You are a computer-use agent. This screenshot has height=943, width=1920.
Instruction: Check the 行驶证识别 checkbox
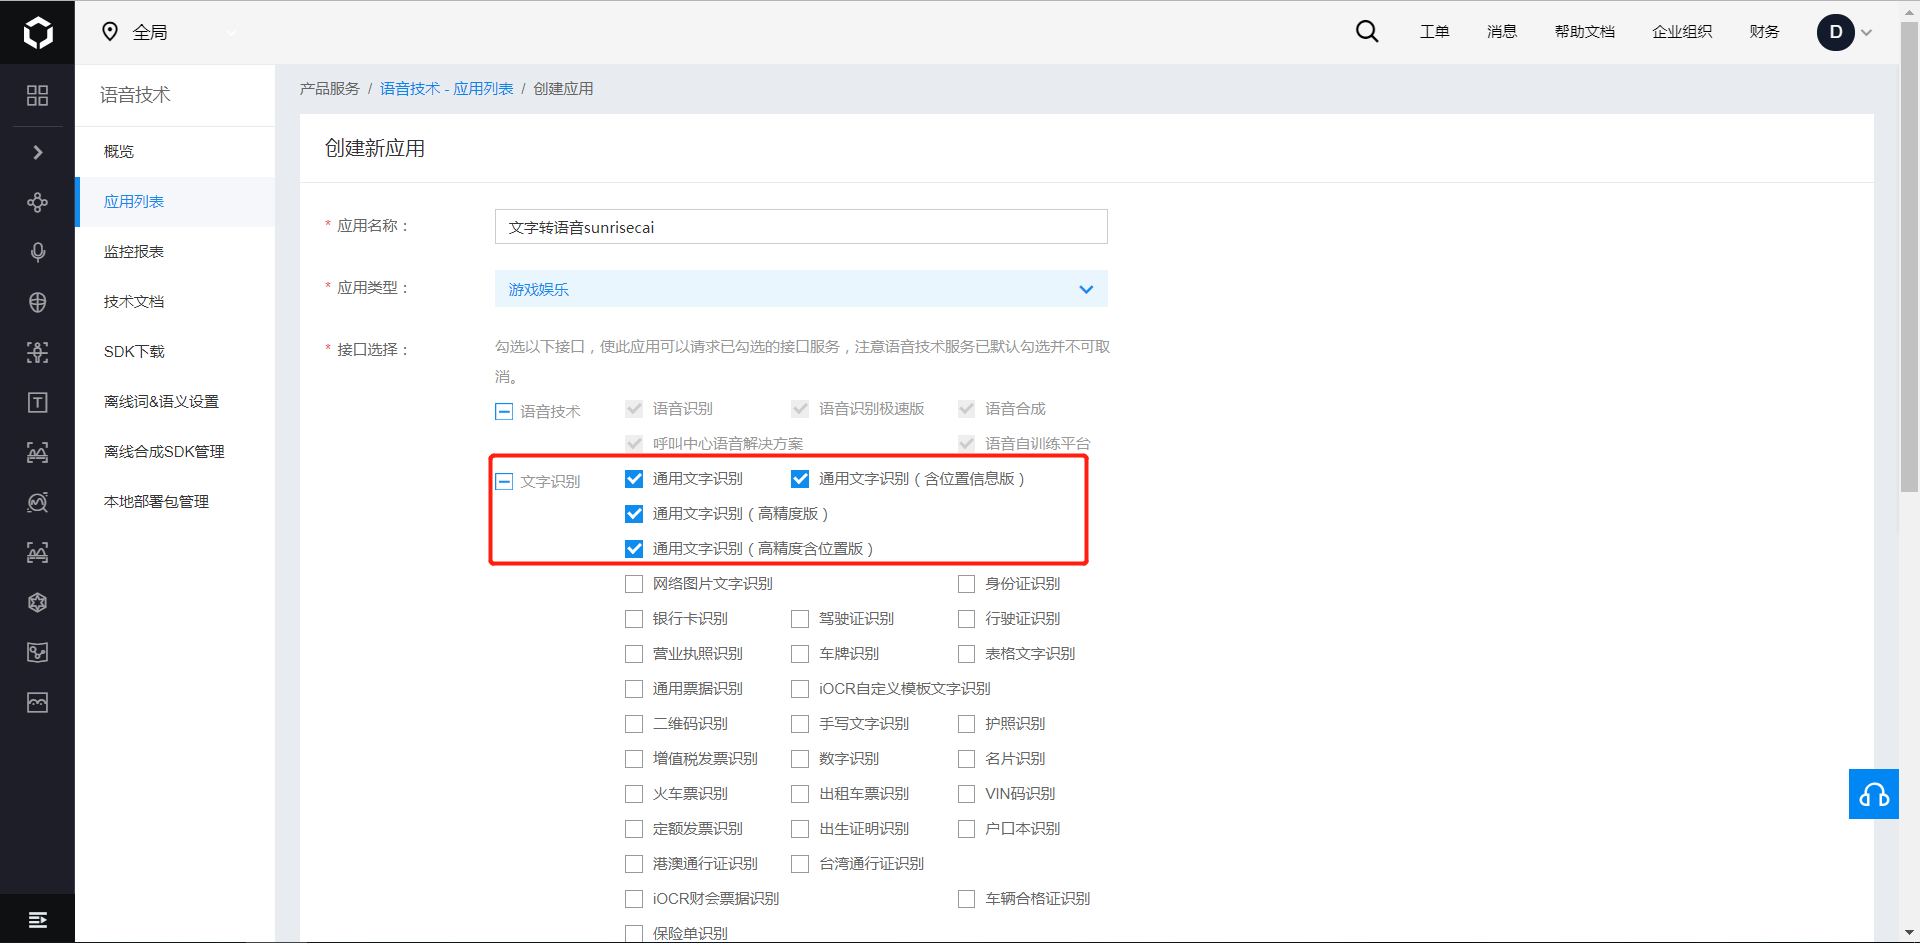[966, 619]
